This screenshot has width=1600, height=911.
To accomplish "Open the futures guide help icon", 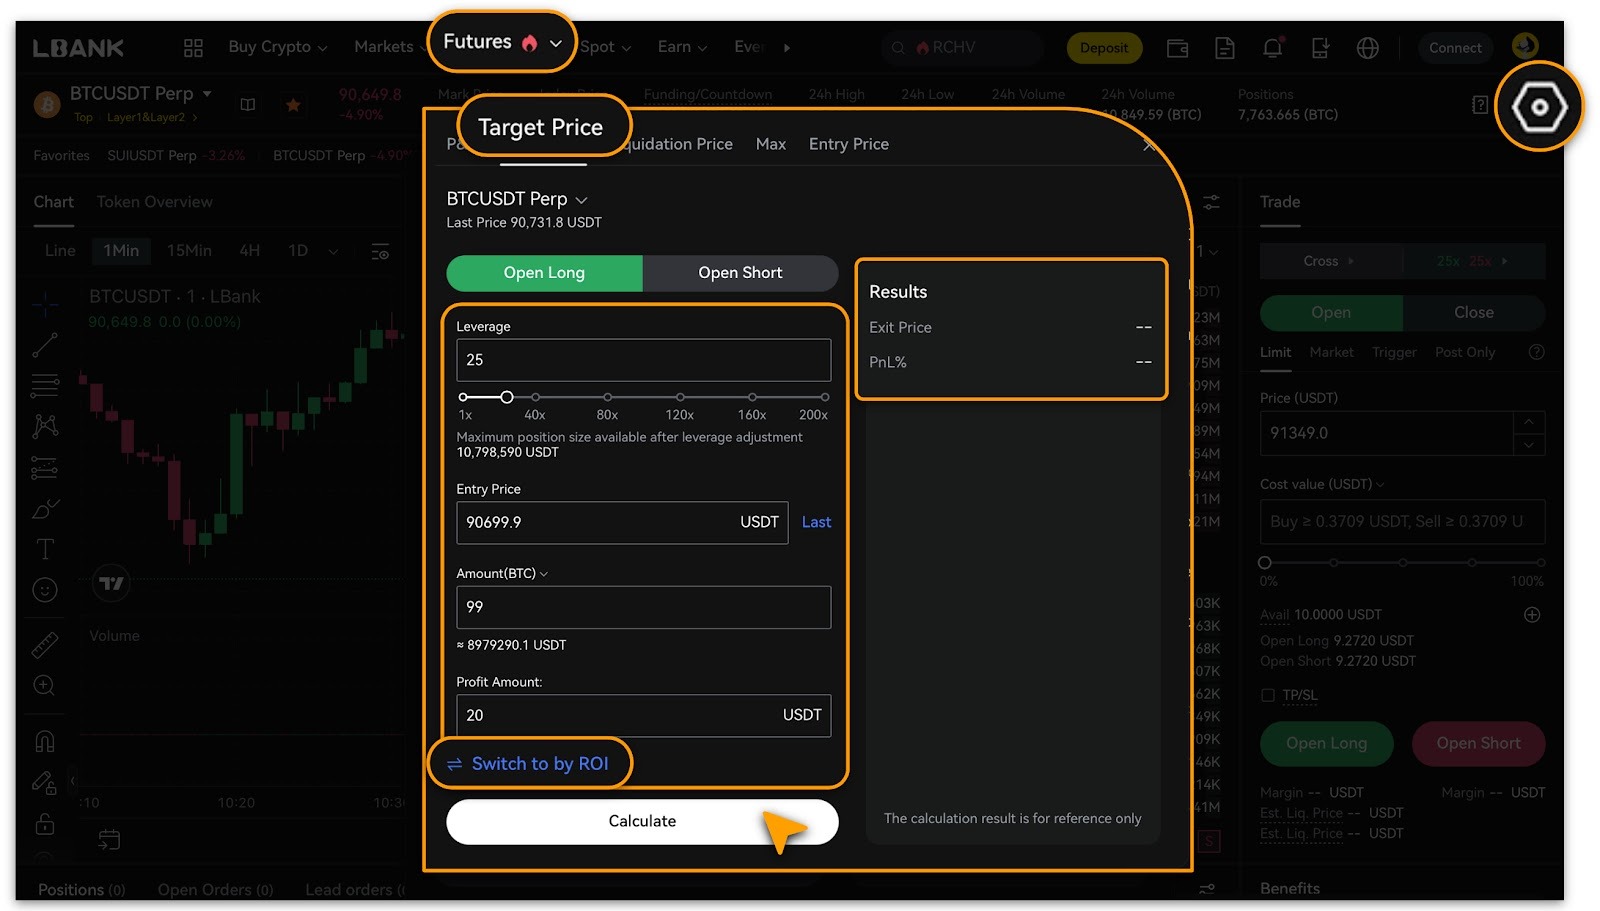I will [x=1480, y=105].
